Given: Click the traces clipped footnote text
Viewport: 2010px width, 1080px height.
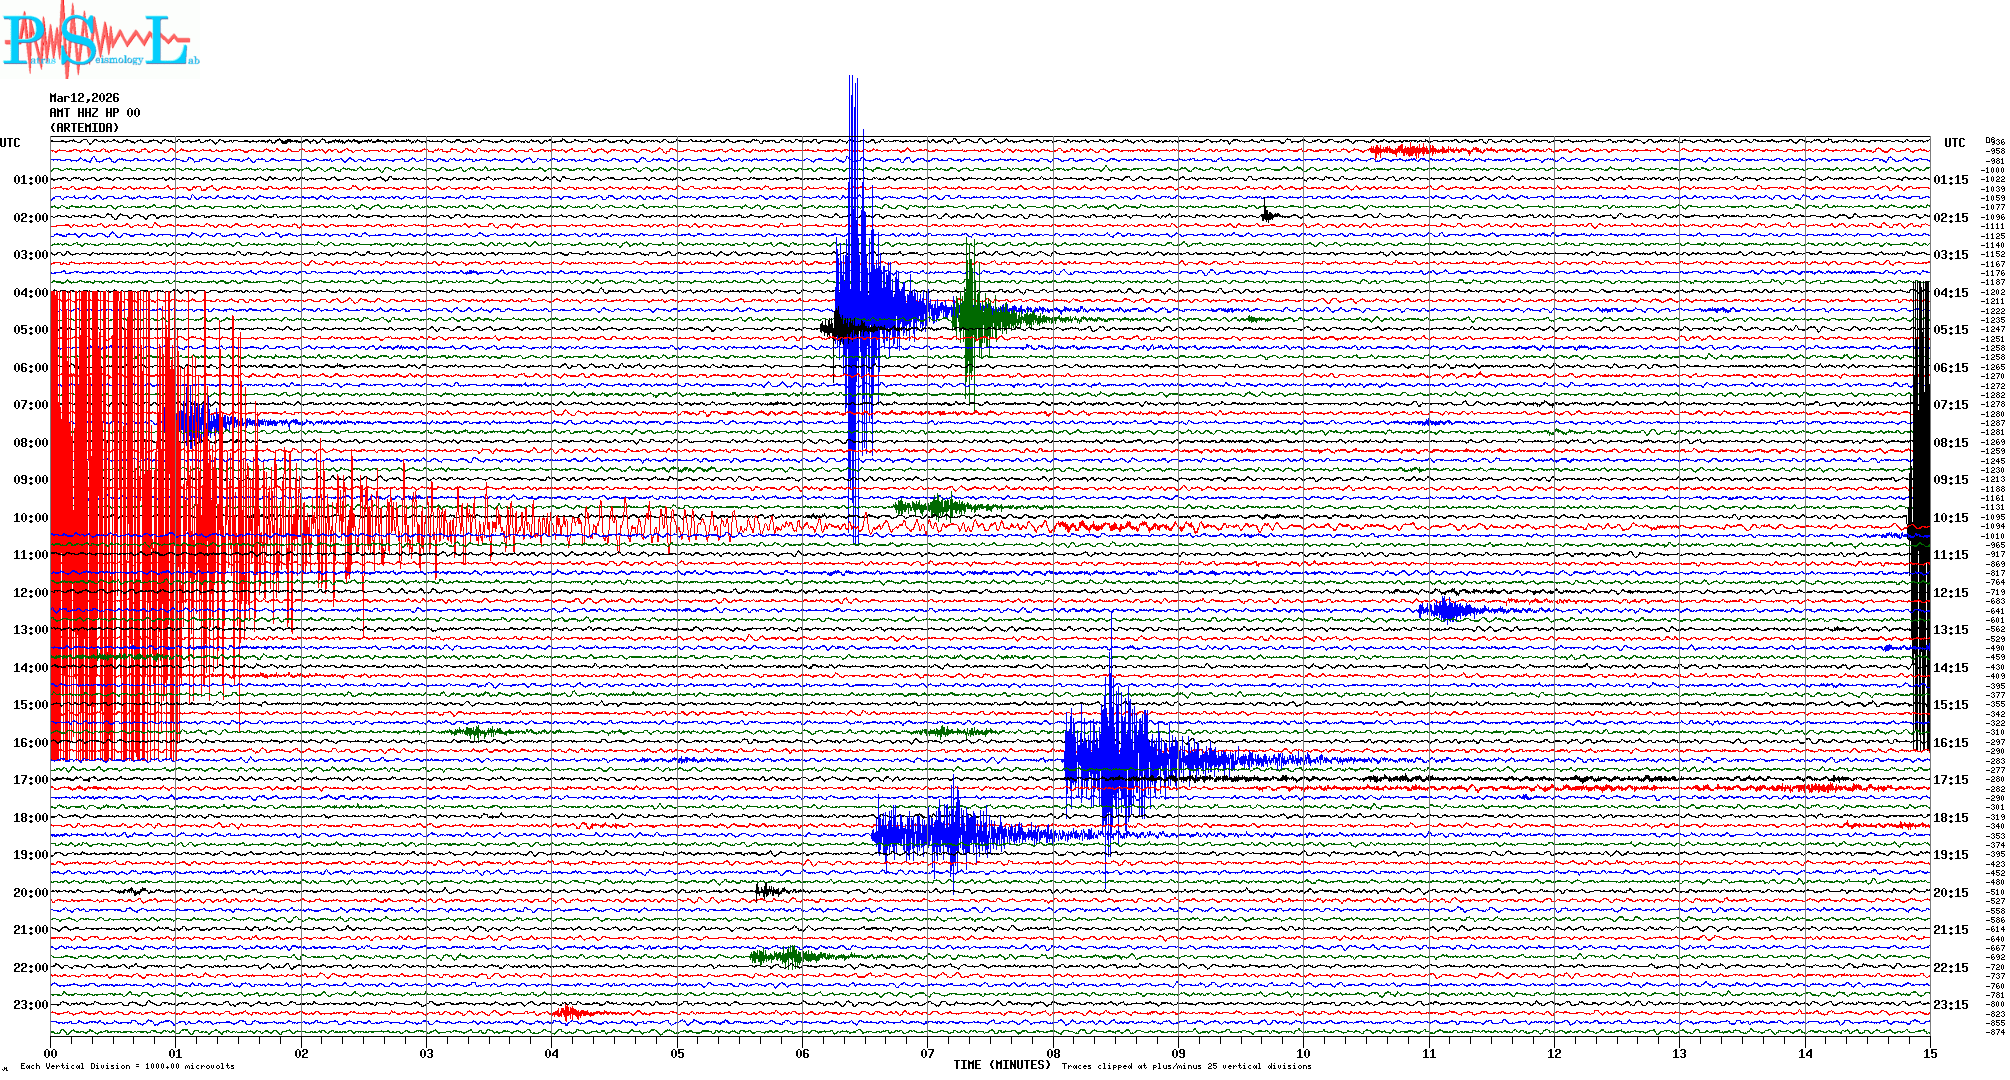Looking at the screenshot, I should [x=1186, y=1066].
